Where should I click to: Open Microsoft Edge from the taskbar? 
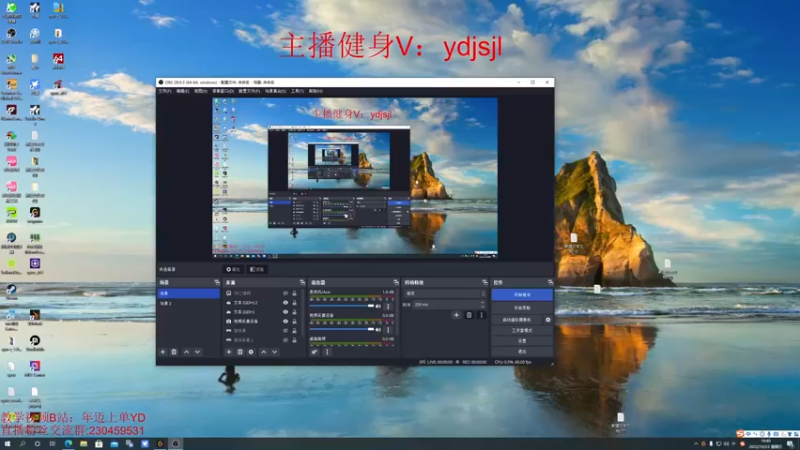(68, 444)
